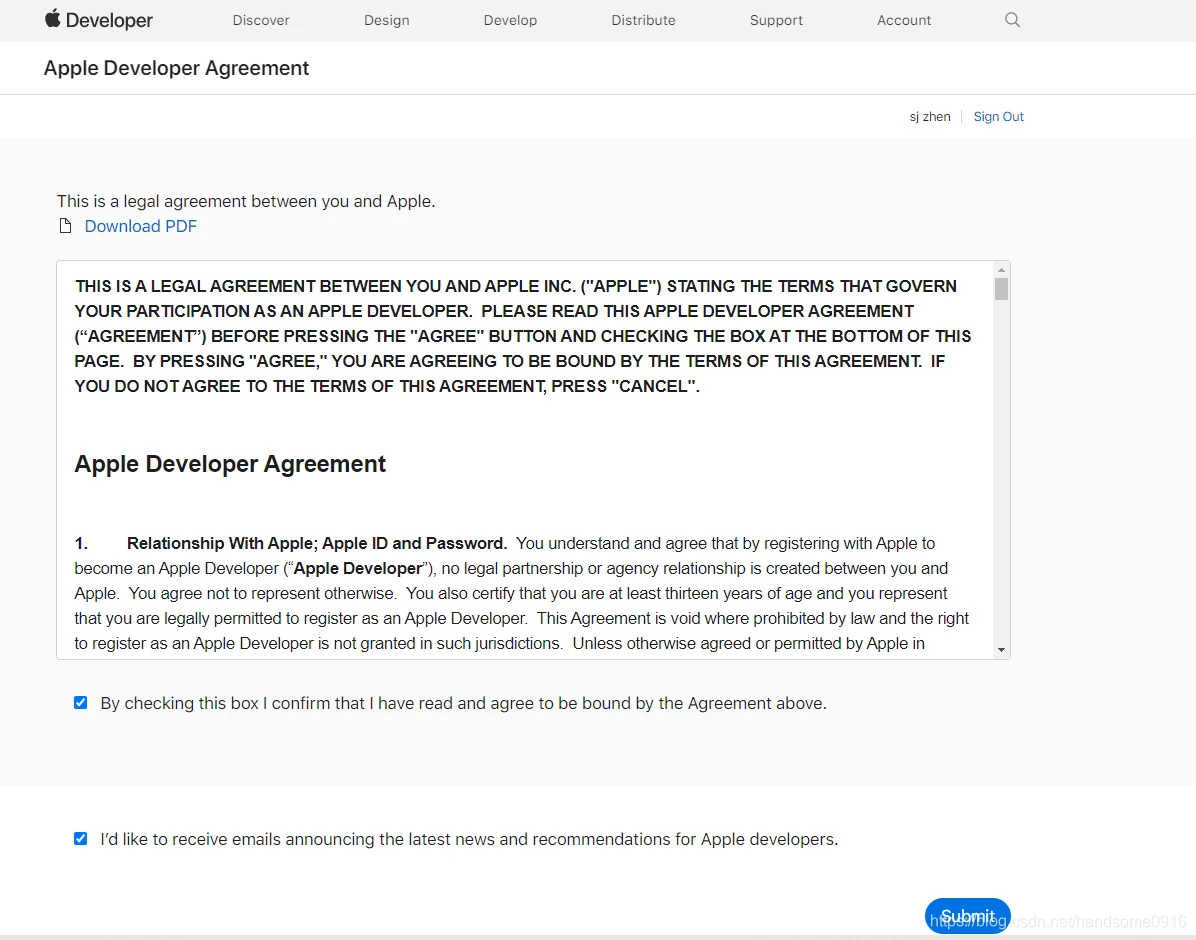Uncheck the agreement confirmation checkbox
This screenshot has height=940, width=1196.
tap(81, 703)
